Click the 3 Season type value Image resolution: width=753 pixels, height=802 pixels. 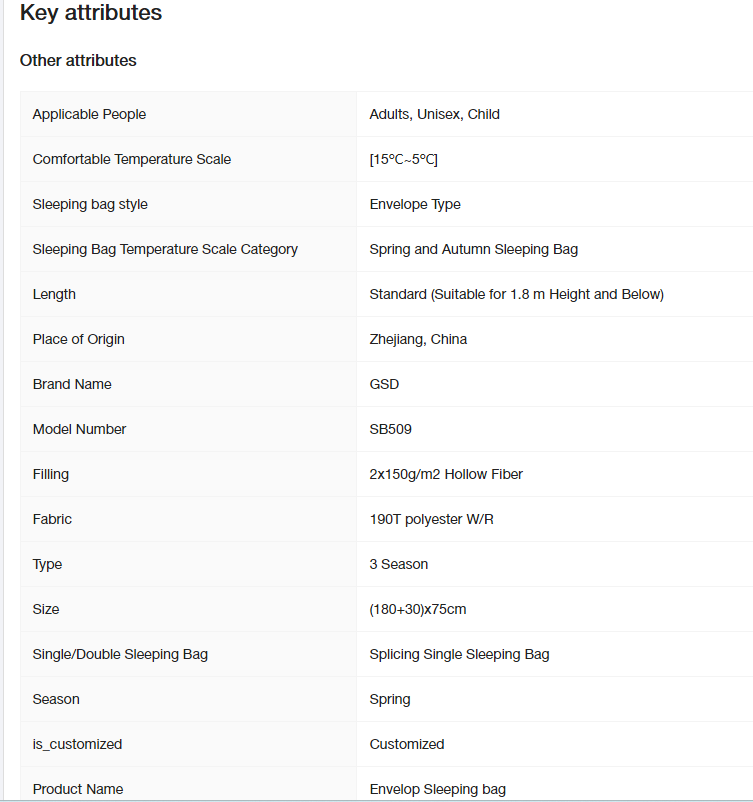398,564
